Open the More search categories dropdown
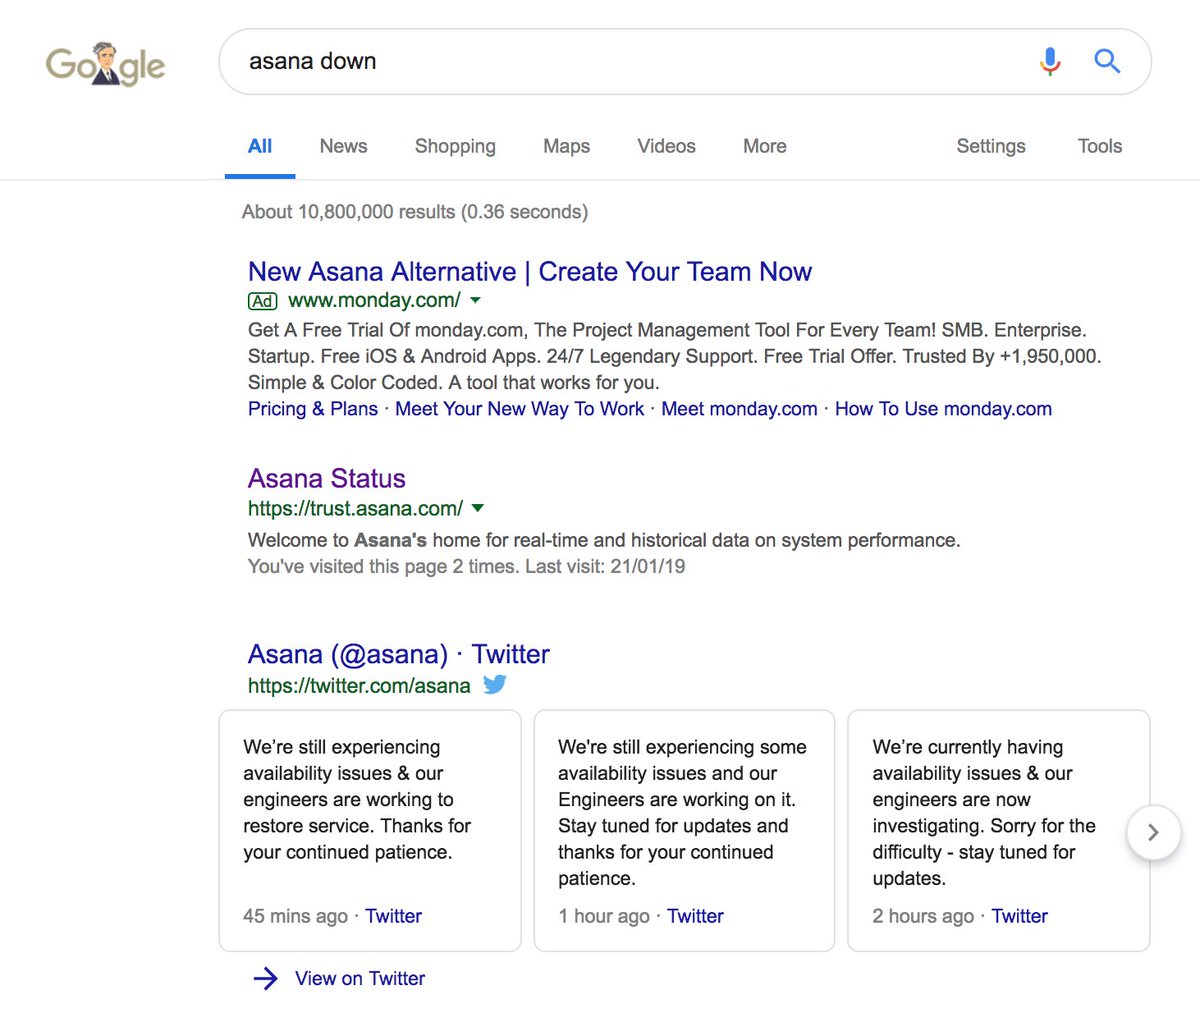Screen dimensions: 1200x1036 [764, 146]
